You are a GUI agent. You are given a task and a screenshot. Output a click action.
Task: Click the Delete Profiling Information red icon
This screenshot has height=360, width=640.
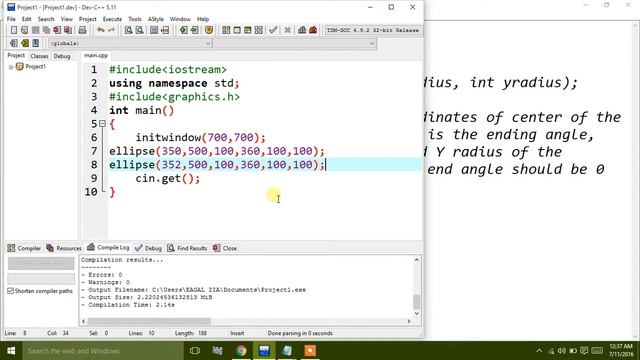tap(313, 30)
